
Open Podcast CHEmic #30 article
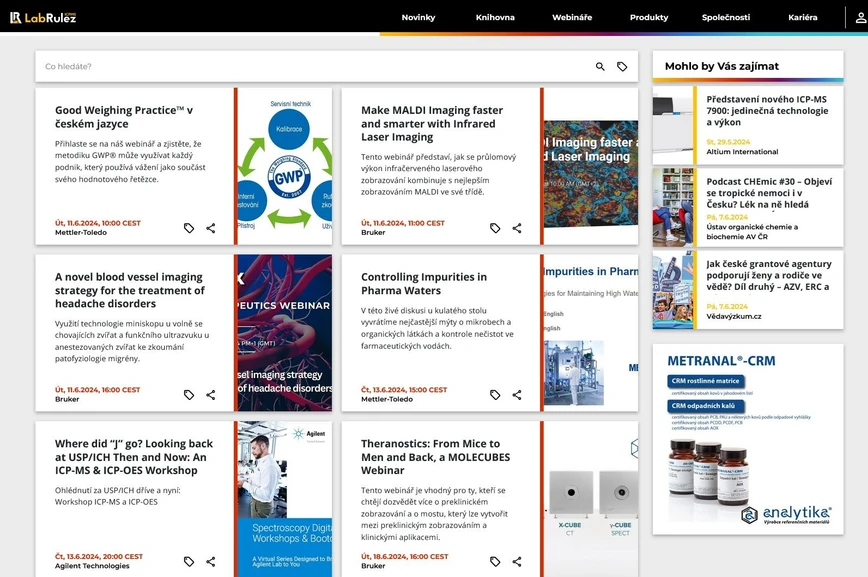pyautogui.click(x=769, y=193)
